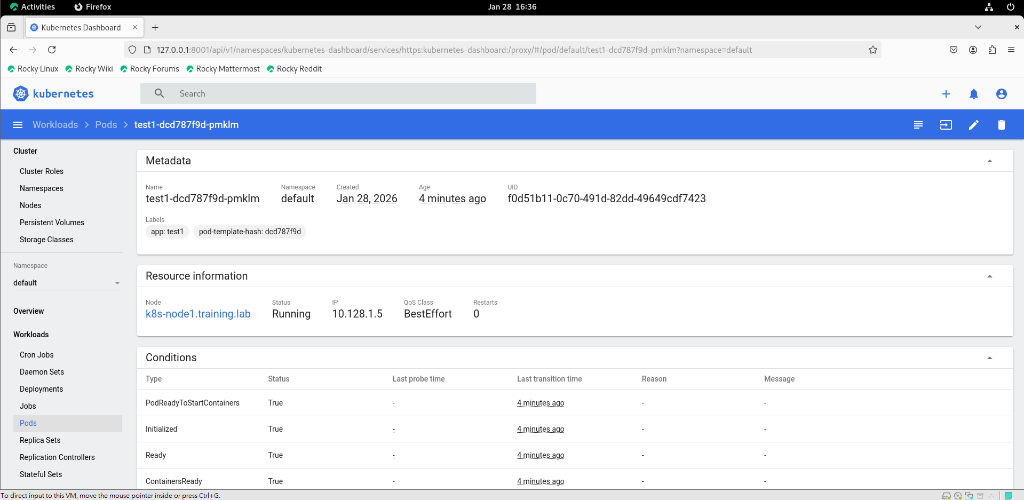Open the pod logs icon
Viewport: 1024px width, 500px height.
[x=918, y=125]
